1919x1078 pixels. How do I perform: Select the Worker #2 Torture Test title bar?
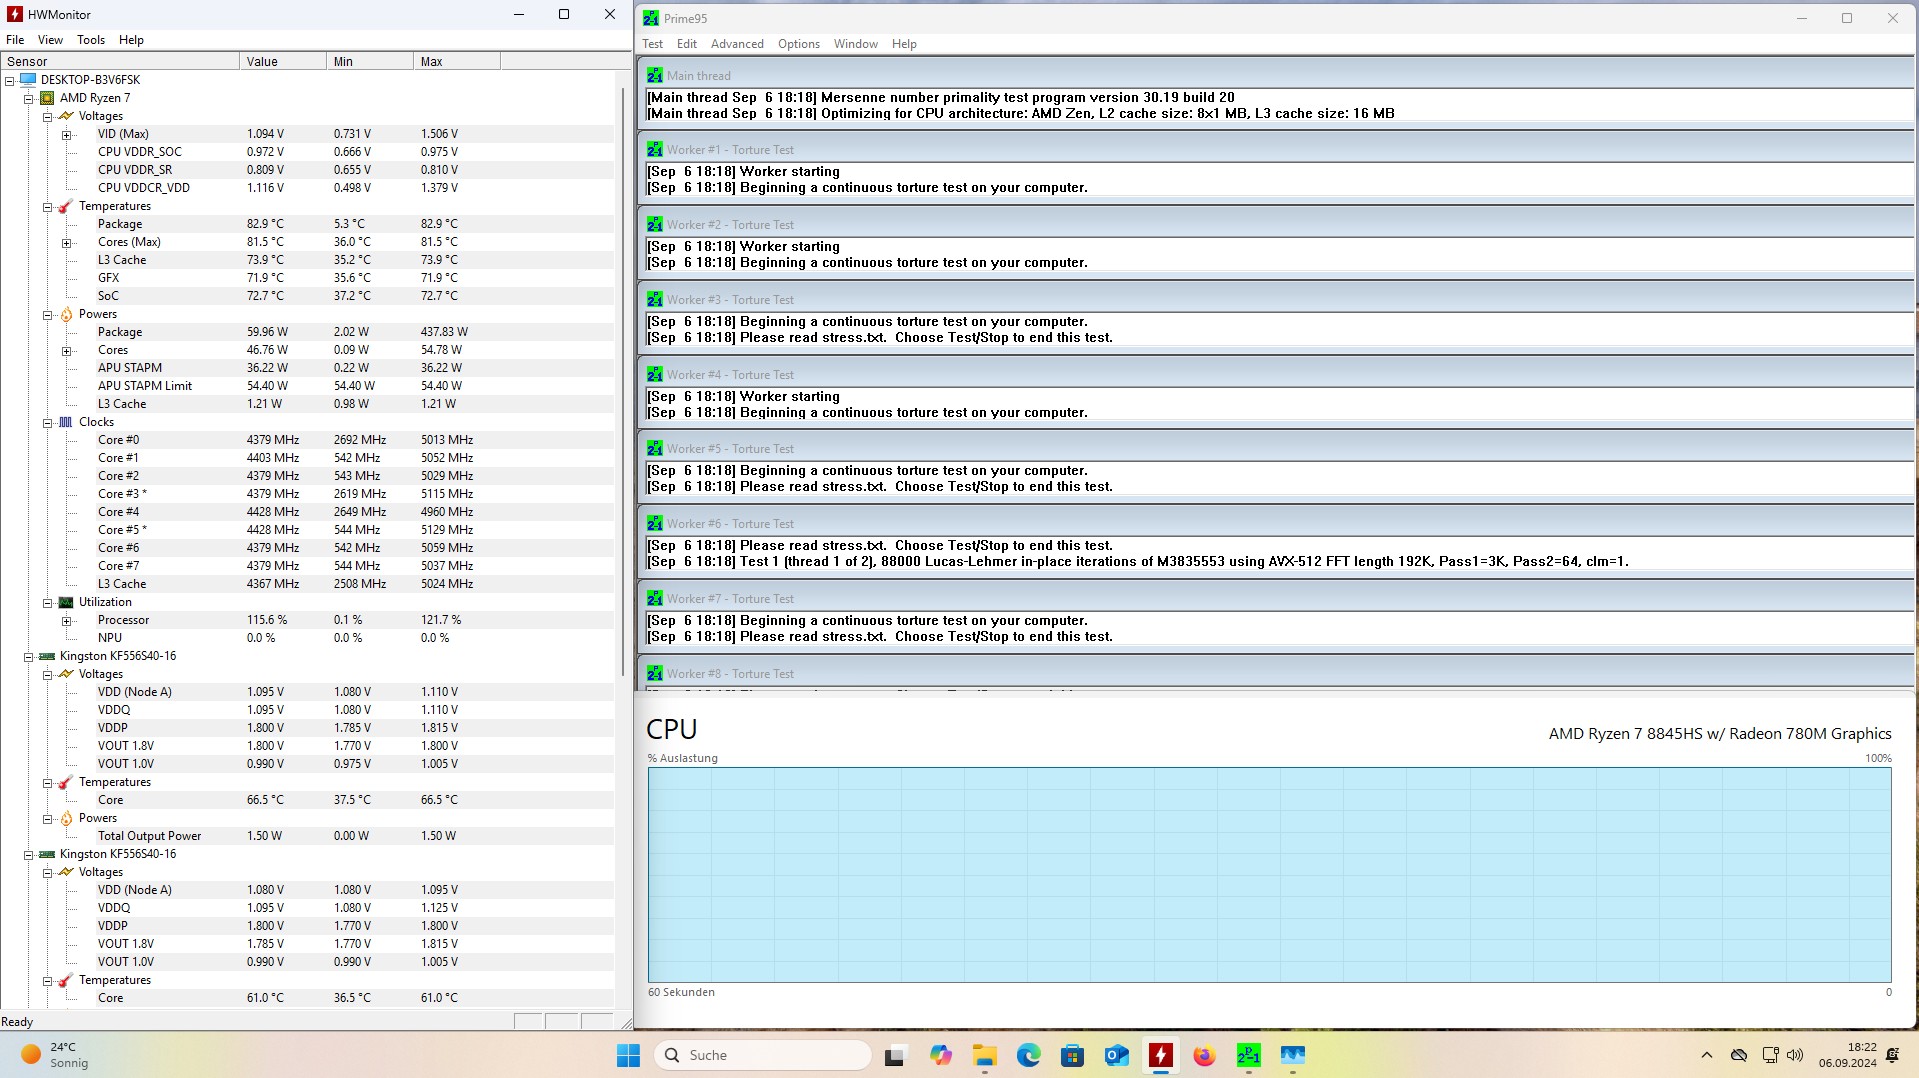click(1276, 224)
